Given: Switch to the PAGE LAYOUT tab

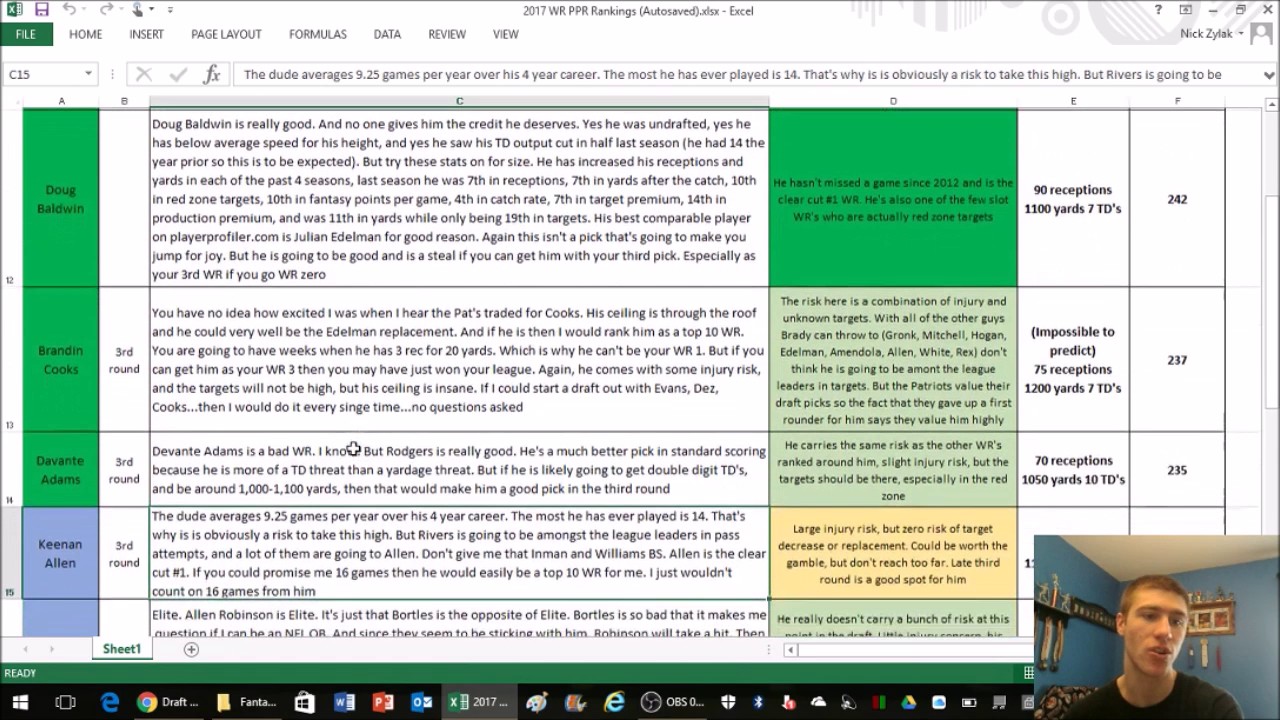Looking at the screenshot, I should click(226, 34).
